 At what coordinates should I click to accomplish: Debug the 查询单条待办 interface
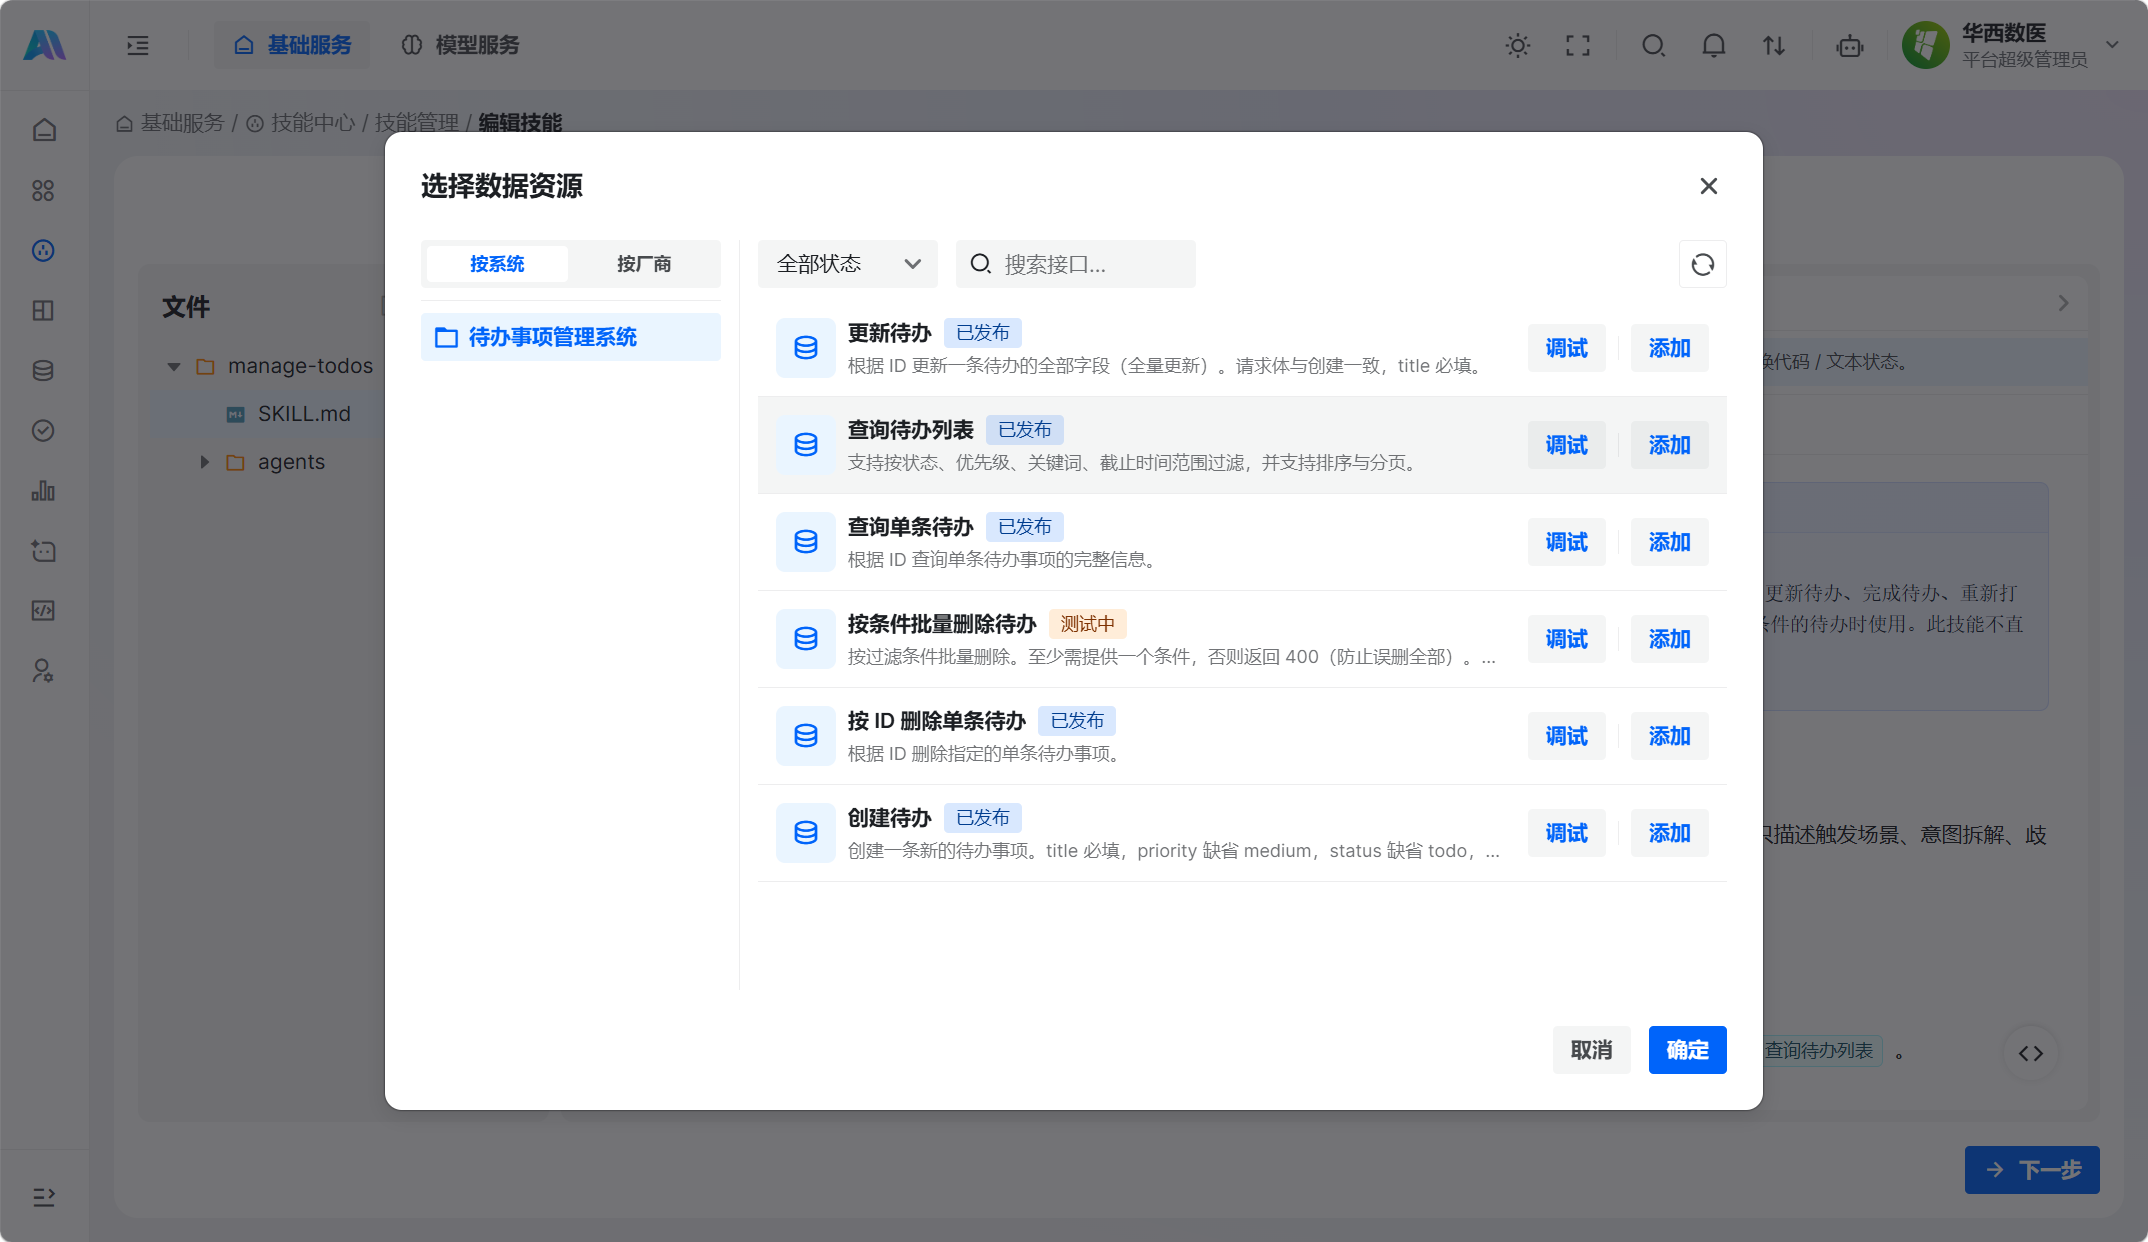coord(1567,542)
